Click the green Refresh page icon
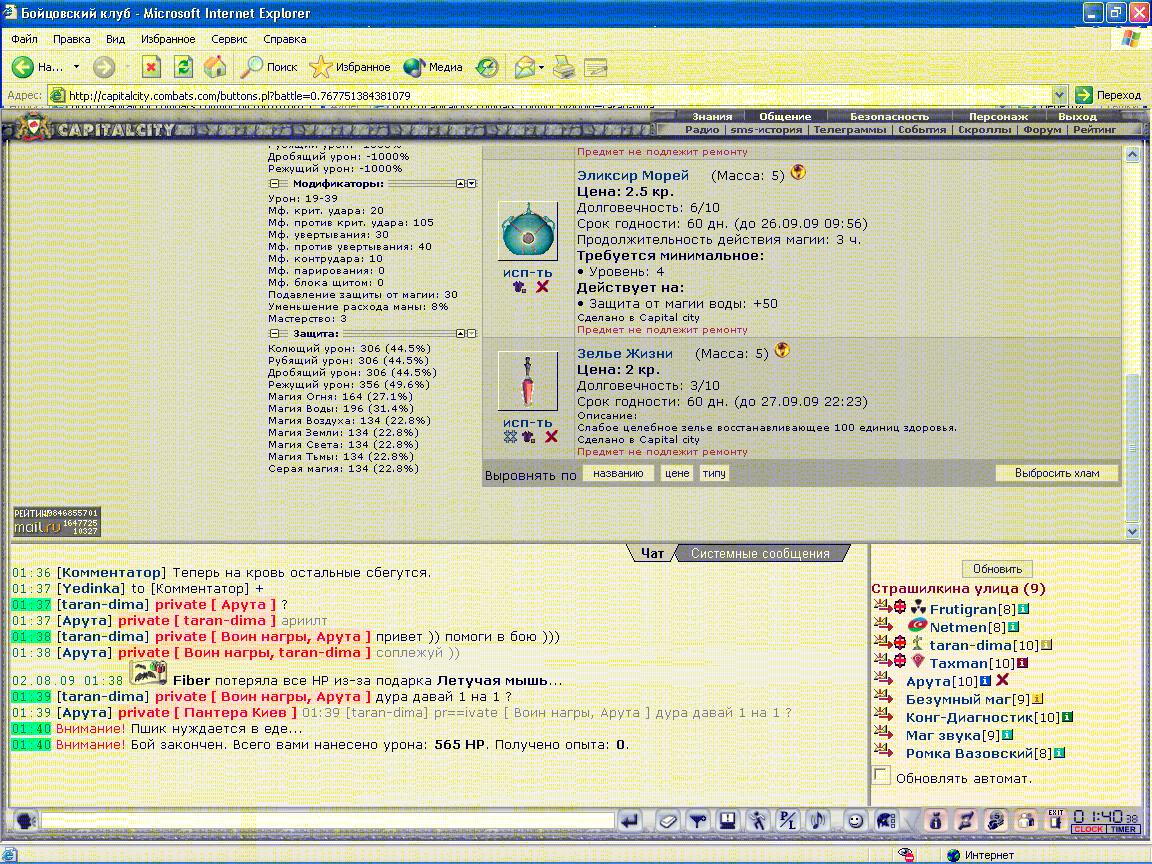 click(x=183, y=68)
